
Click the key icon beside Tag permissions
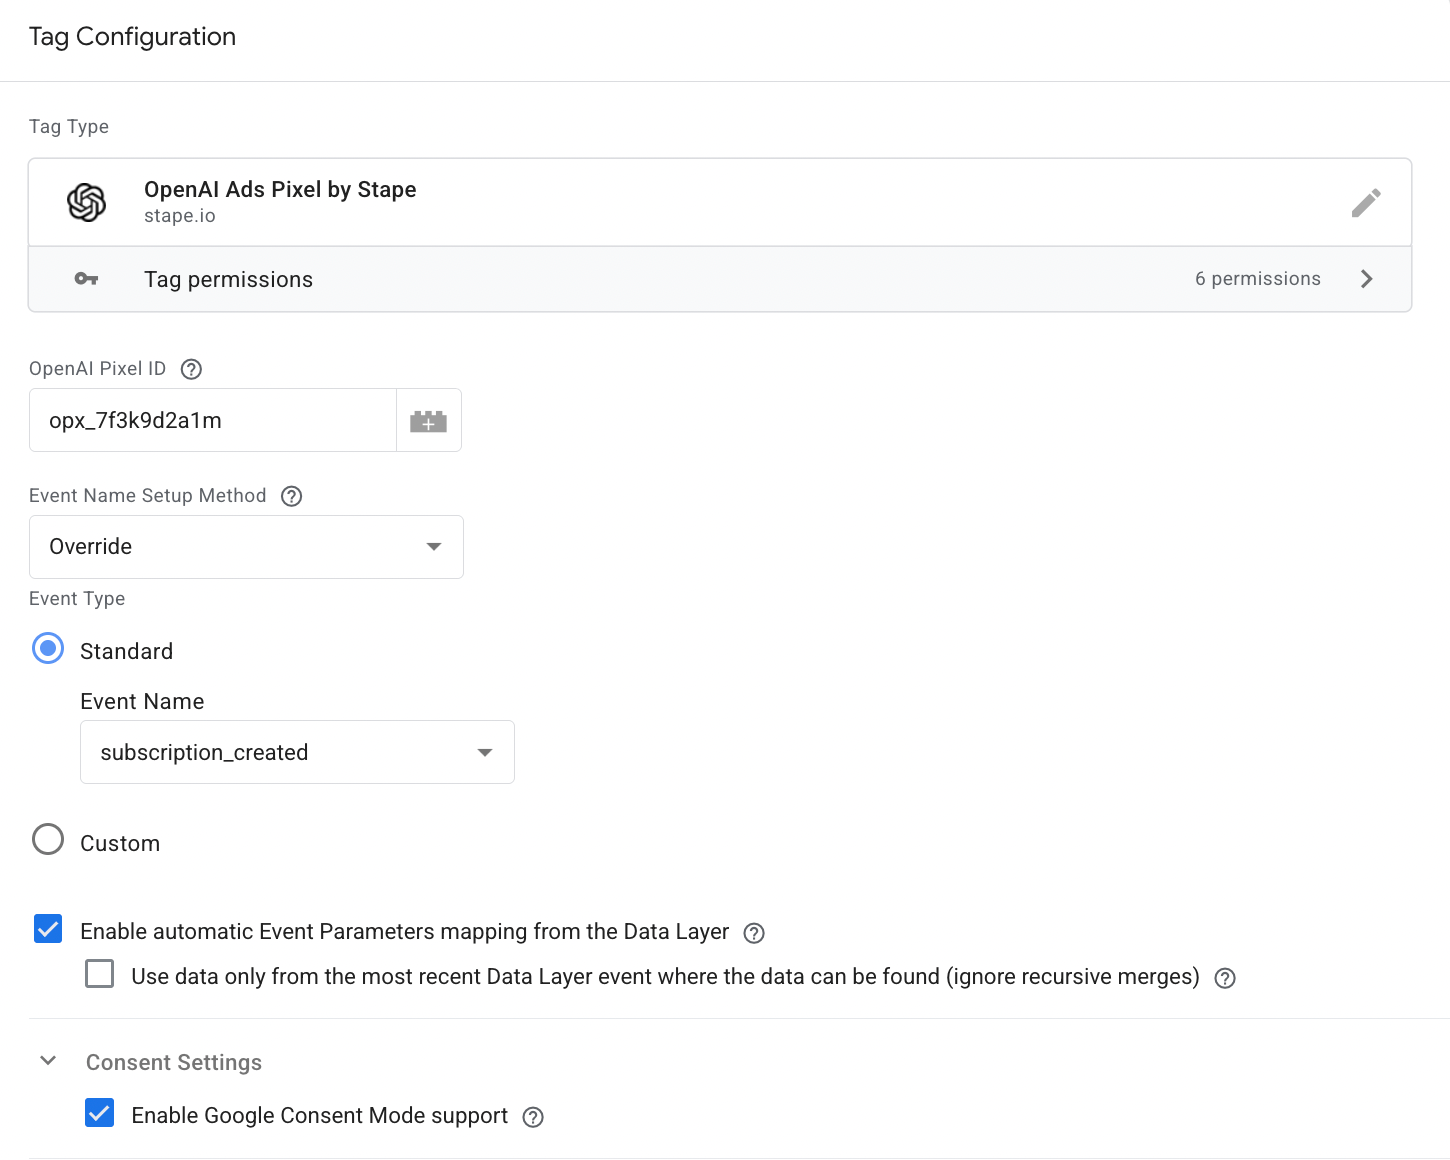coord(87,279)
